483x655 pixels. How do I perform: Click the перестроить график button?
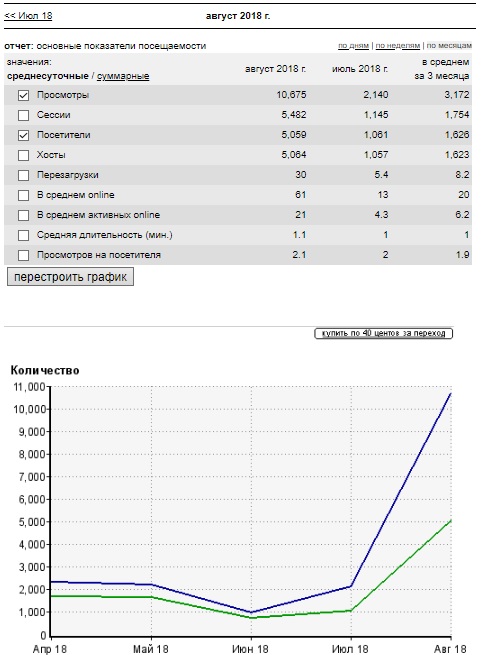[x=70, y=277]
